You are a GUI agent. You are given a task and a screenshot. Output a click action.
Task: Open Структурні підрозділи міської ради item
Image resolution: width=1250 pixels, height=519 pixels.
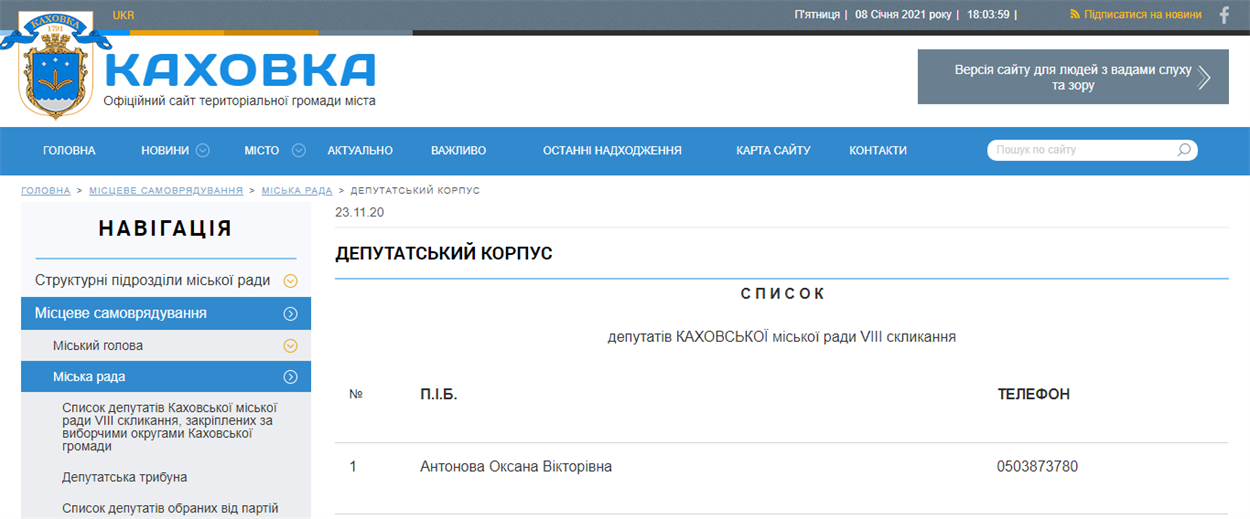[152, 280]
